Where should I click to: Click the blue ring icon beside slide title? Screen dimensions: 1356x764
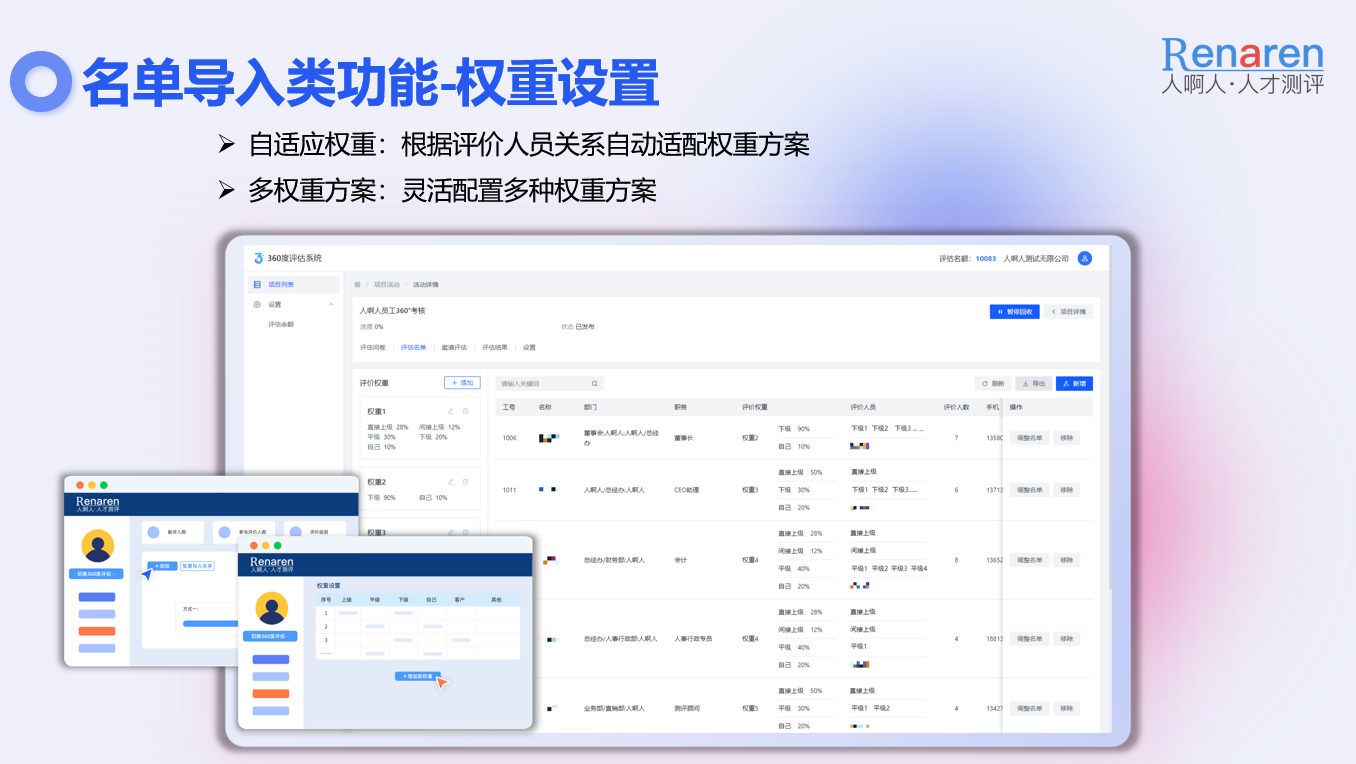coord(41,81)
